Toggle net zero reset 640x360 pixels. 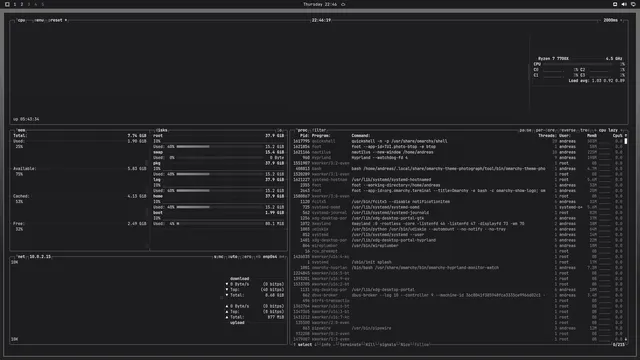click(x=247, y=257)
